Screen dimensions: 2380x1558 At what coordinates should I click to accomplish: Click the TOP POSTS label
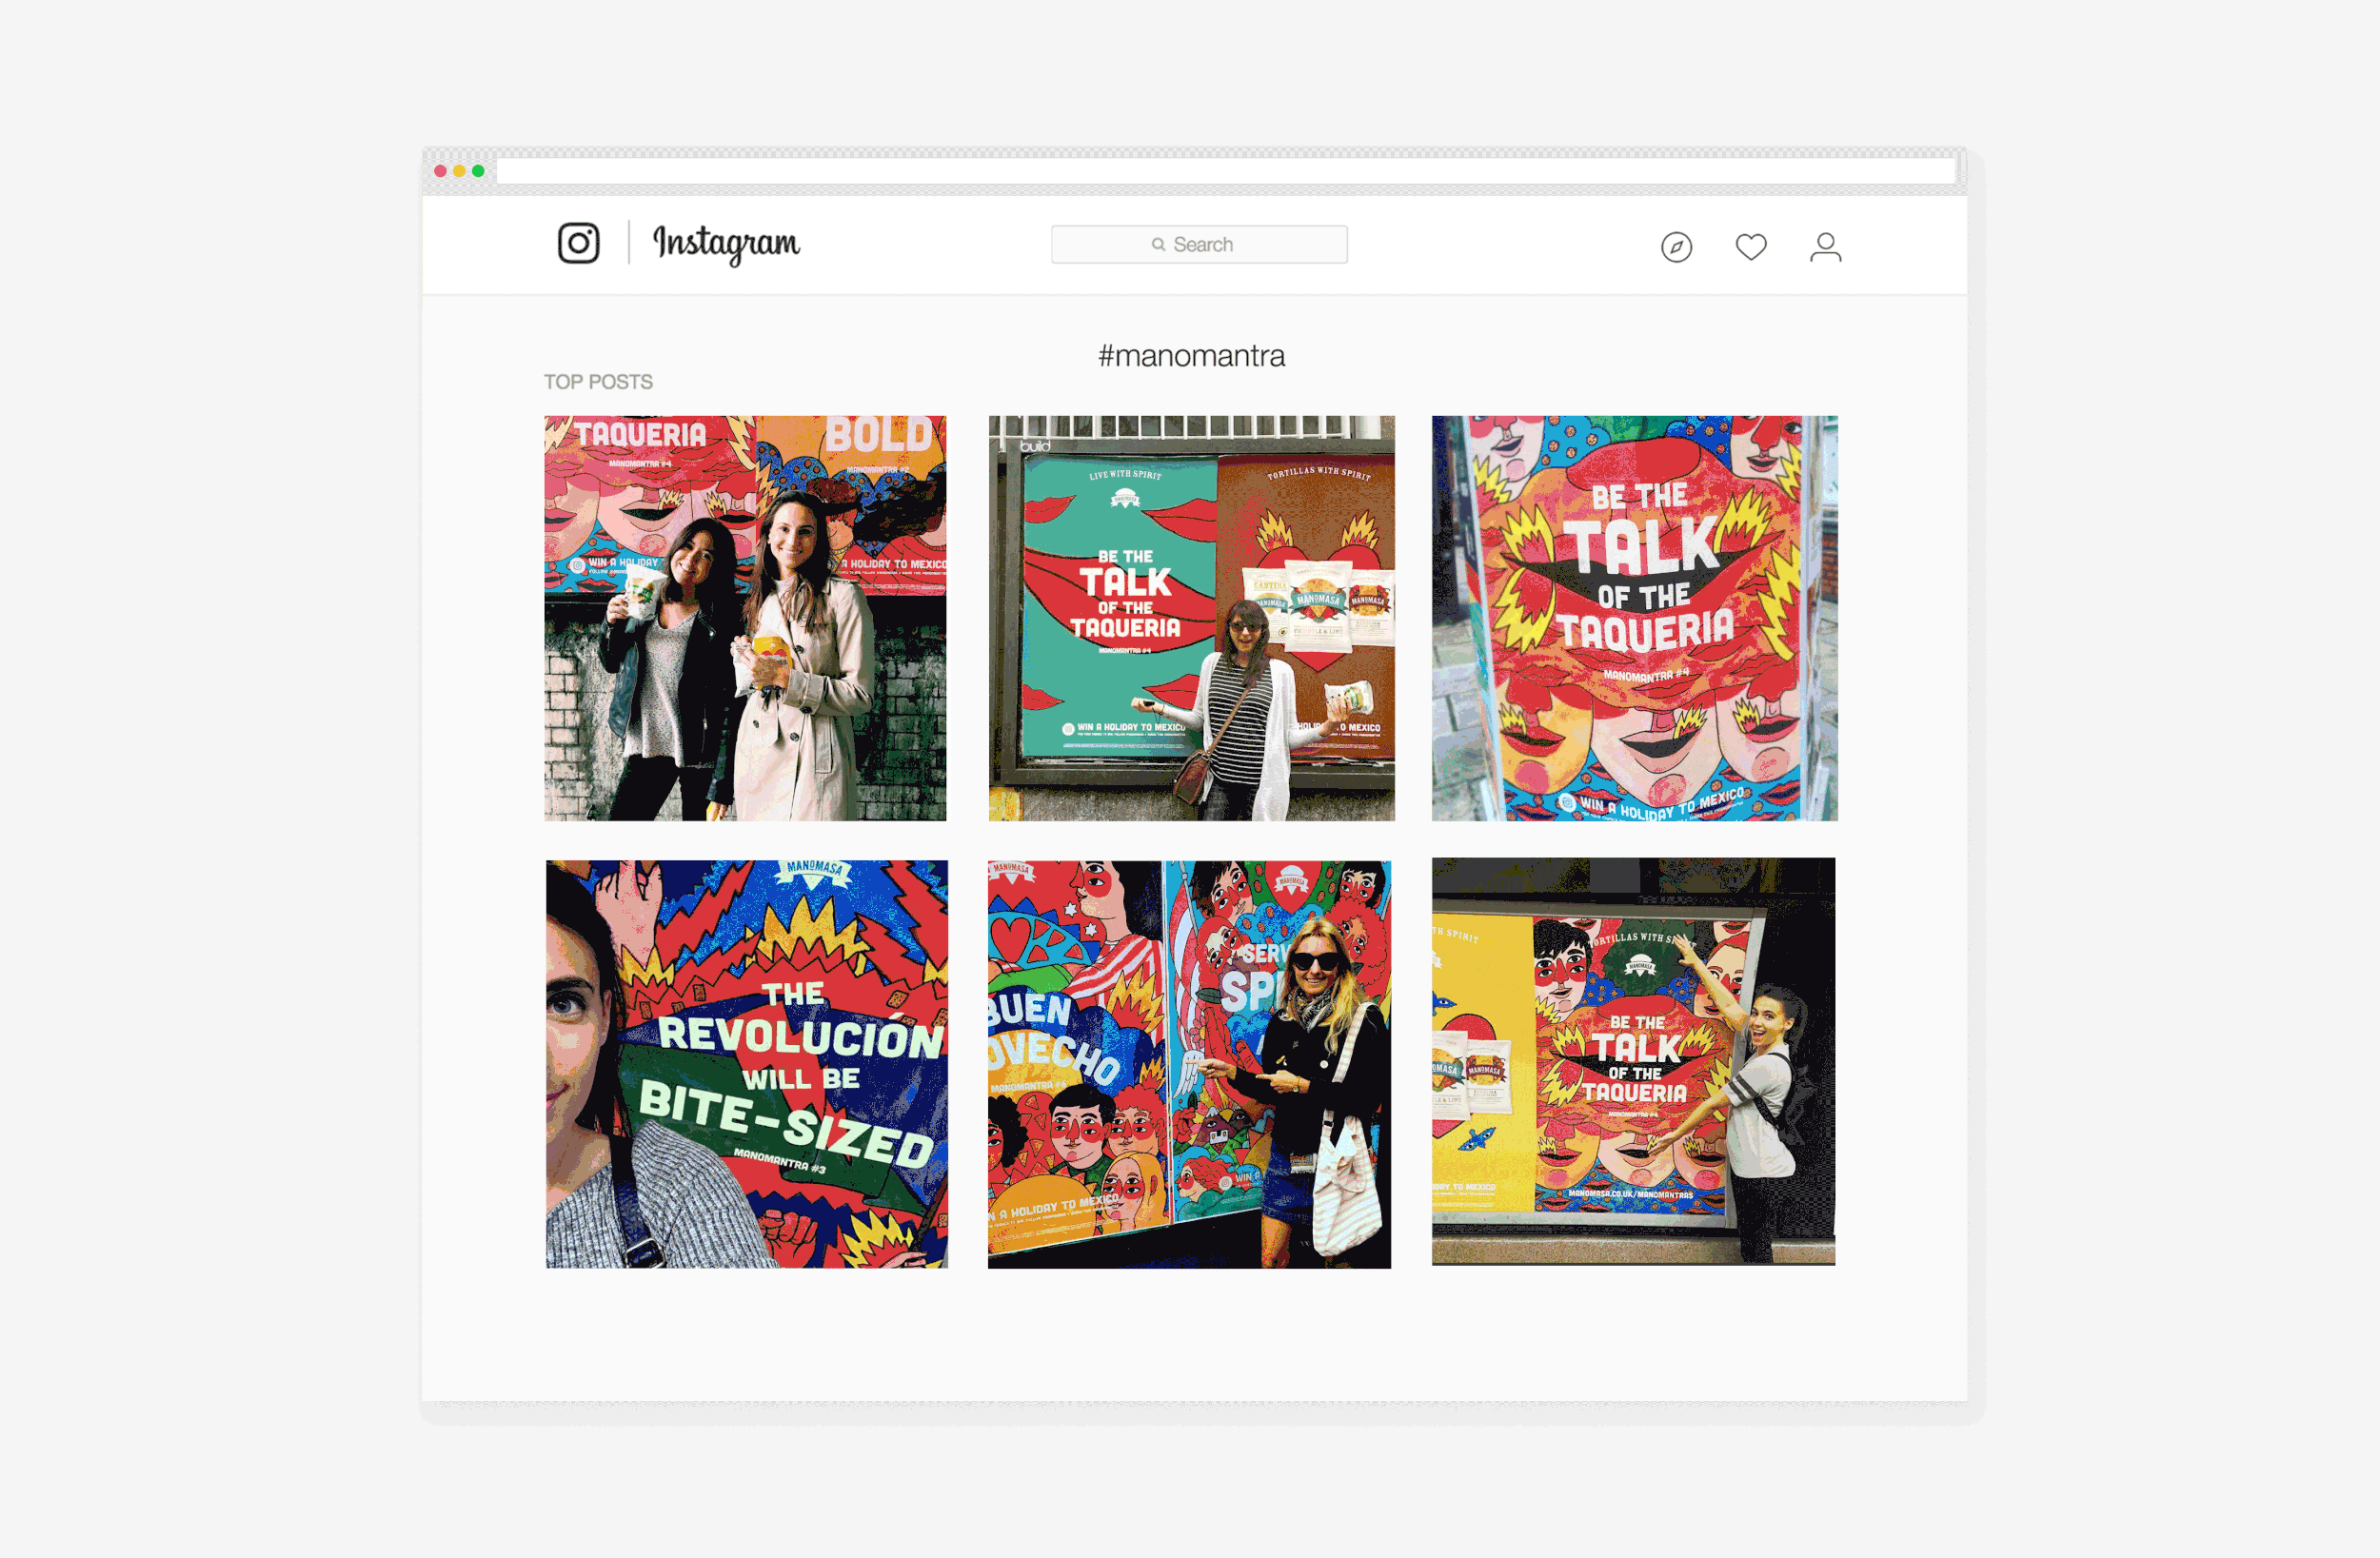[x=598, y=382]
